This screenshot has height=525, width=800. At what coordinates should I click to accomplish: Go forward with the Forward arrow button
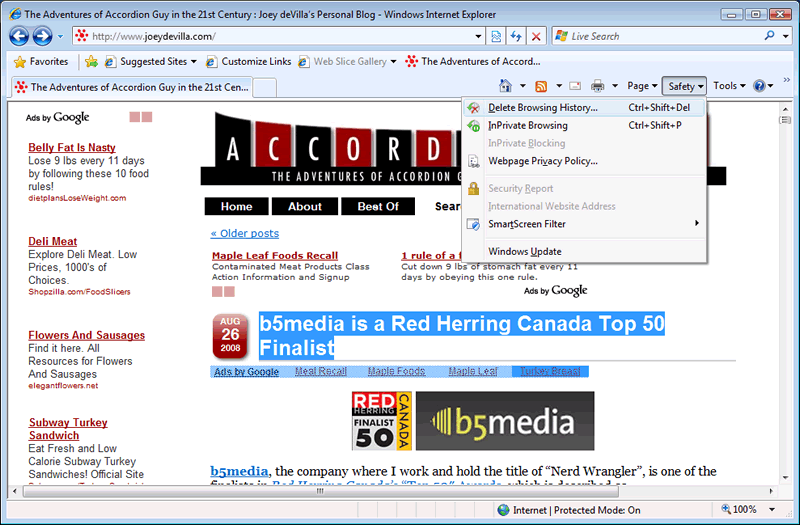tap(42, 36)
